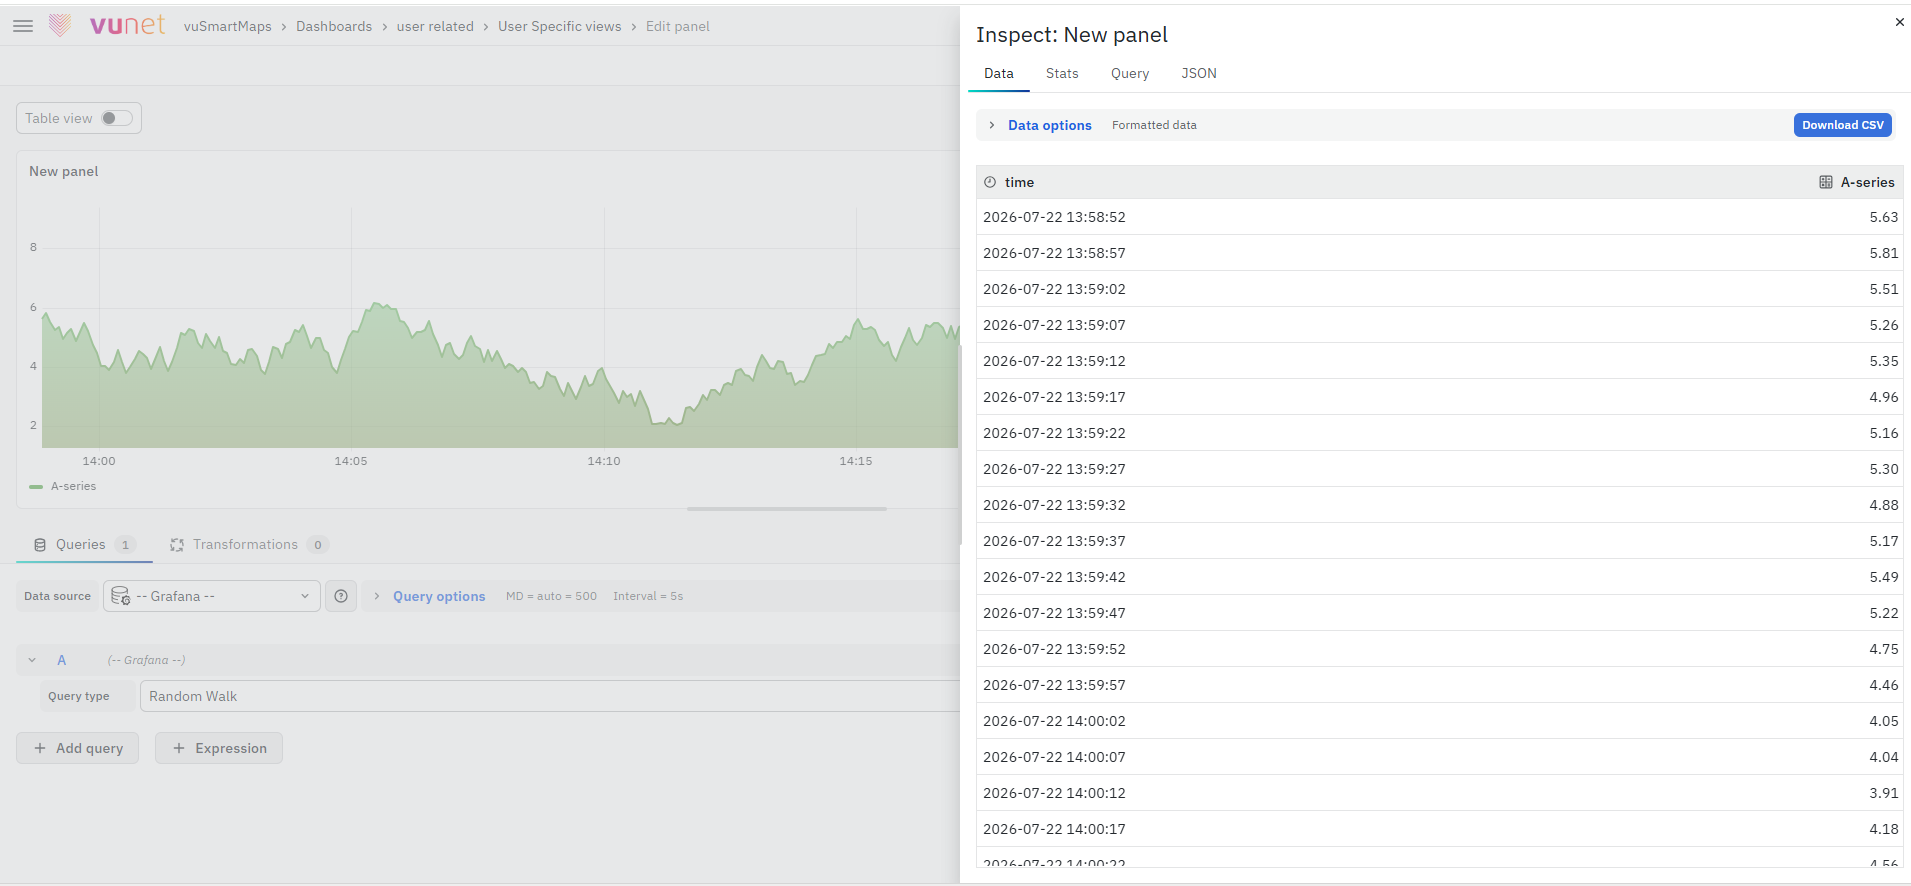Viewport: 1911px width, 886px height.
Task: Close the Inspect panel drawer
Action: pos(1899,22)
